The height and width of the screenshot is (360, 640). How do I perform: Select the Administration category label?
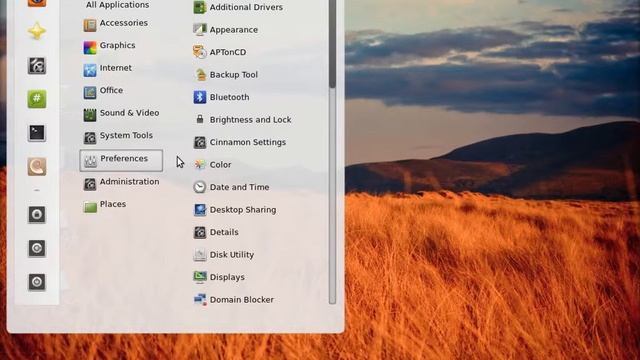coord(129,182)
